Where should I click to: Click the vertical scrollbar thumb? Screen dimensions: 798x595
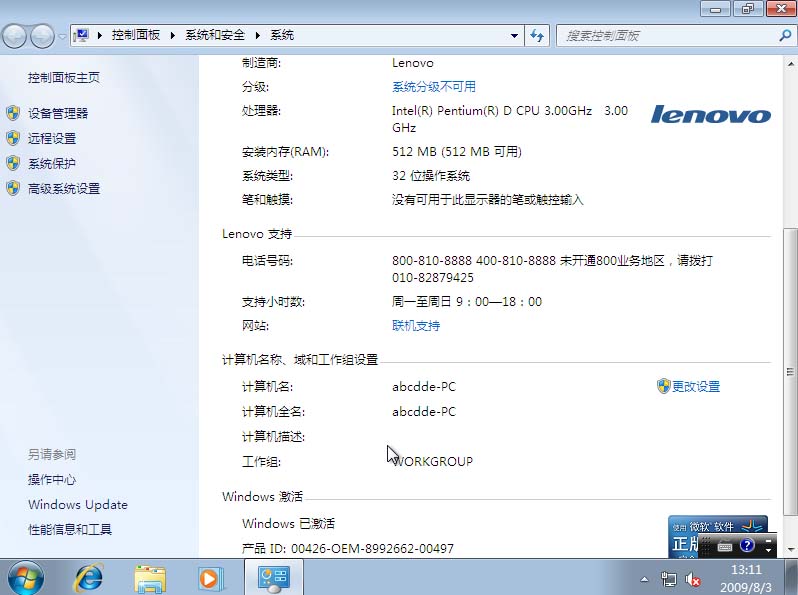point(790,372)
